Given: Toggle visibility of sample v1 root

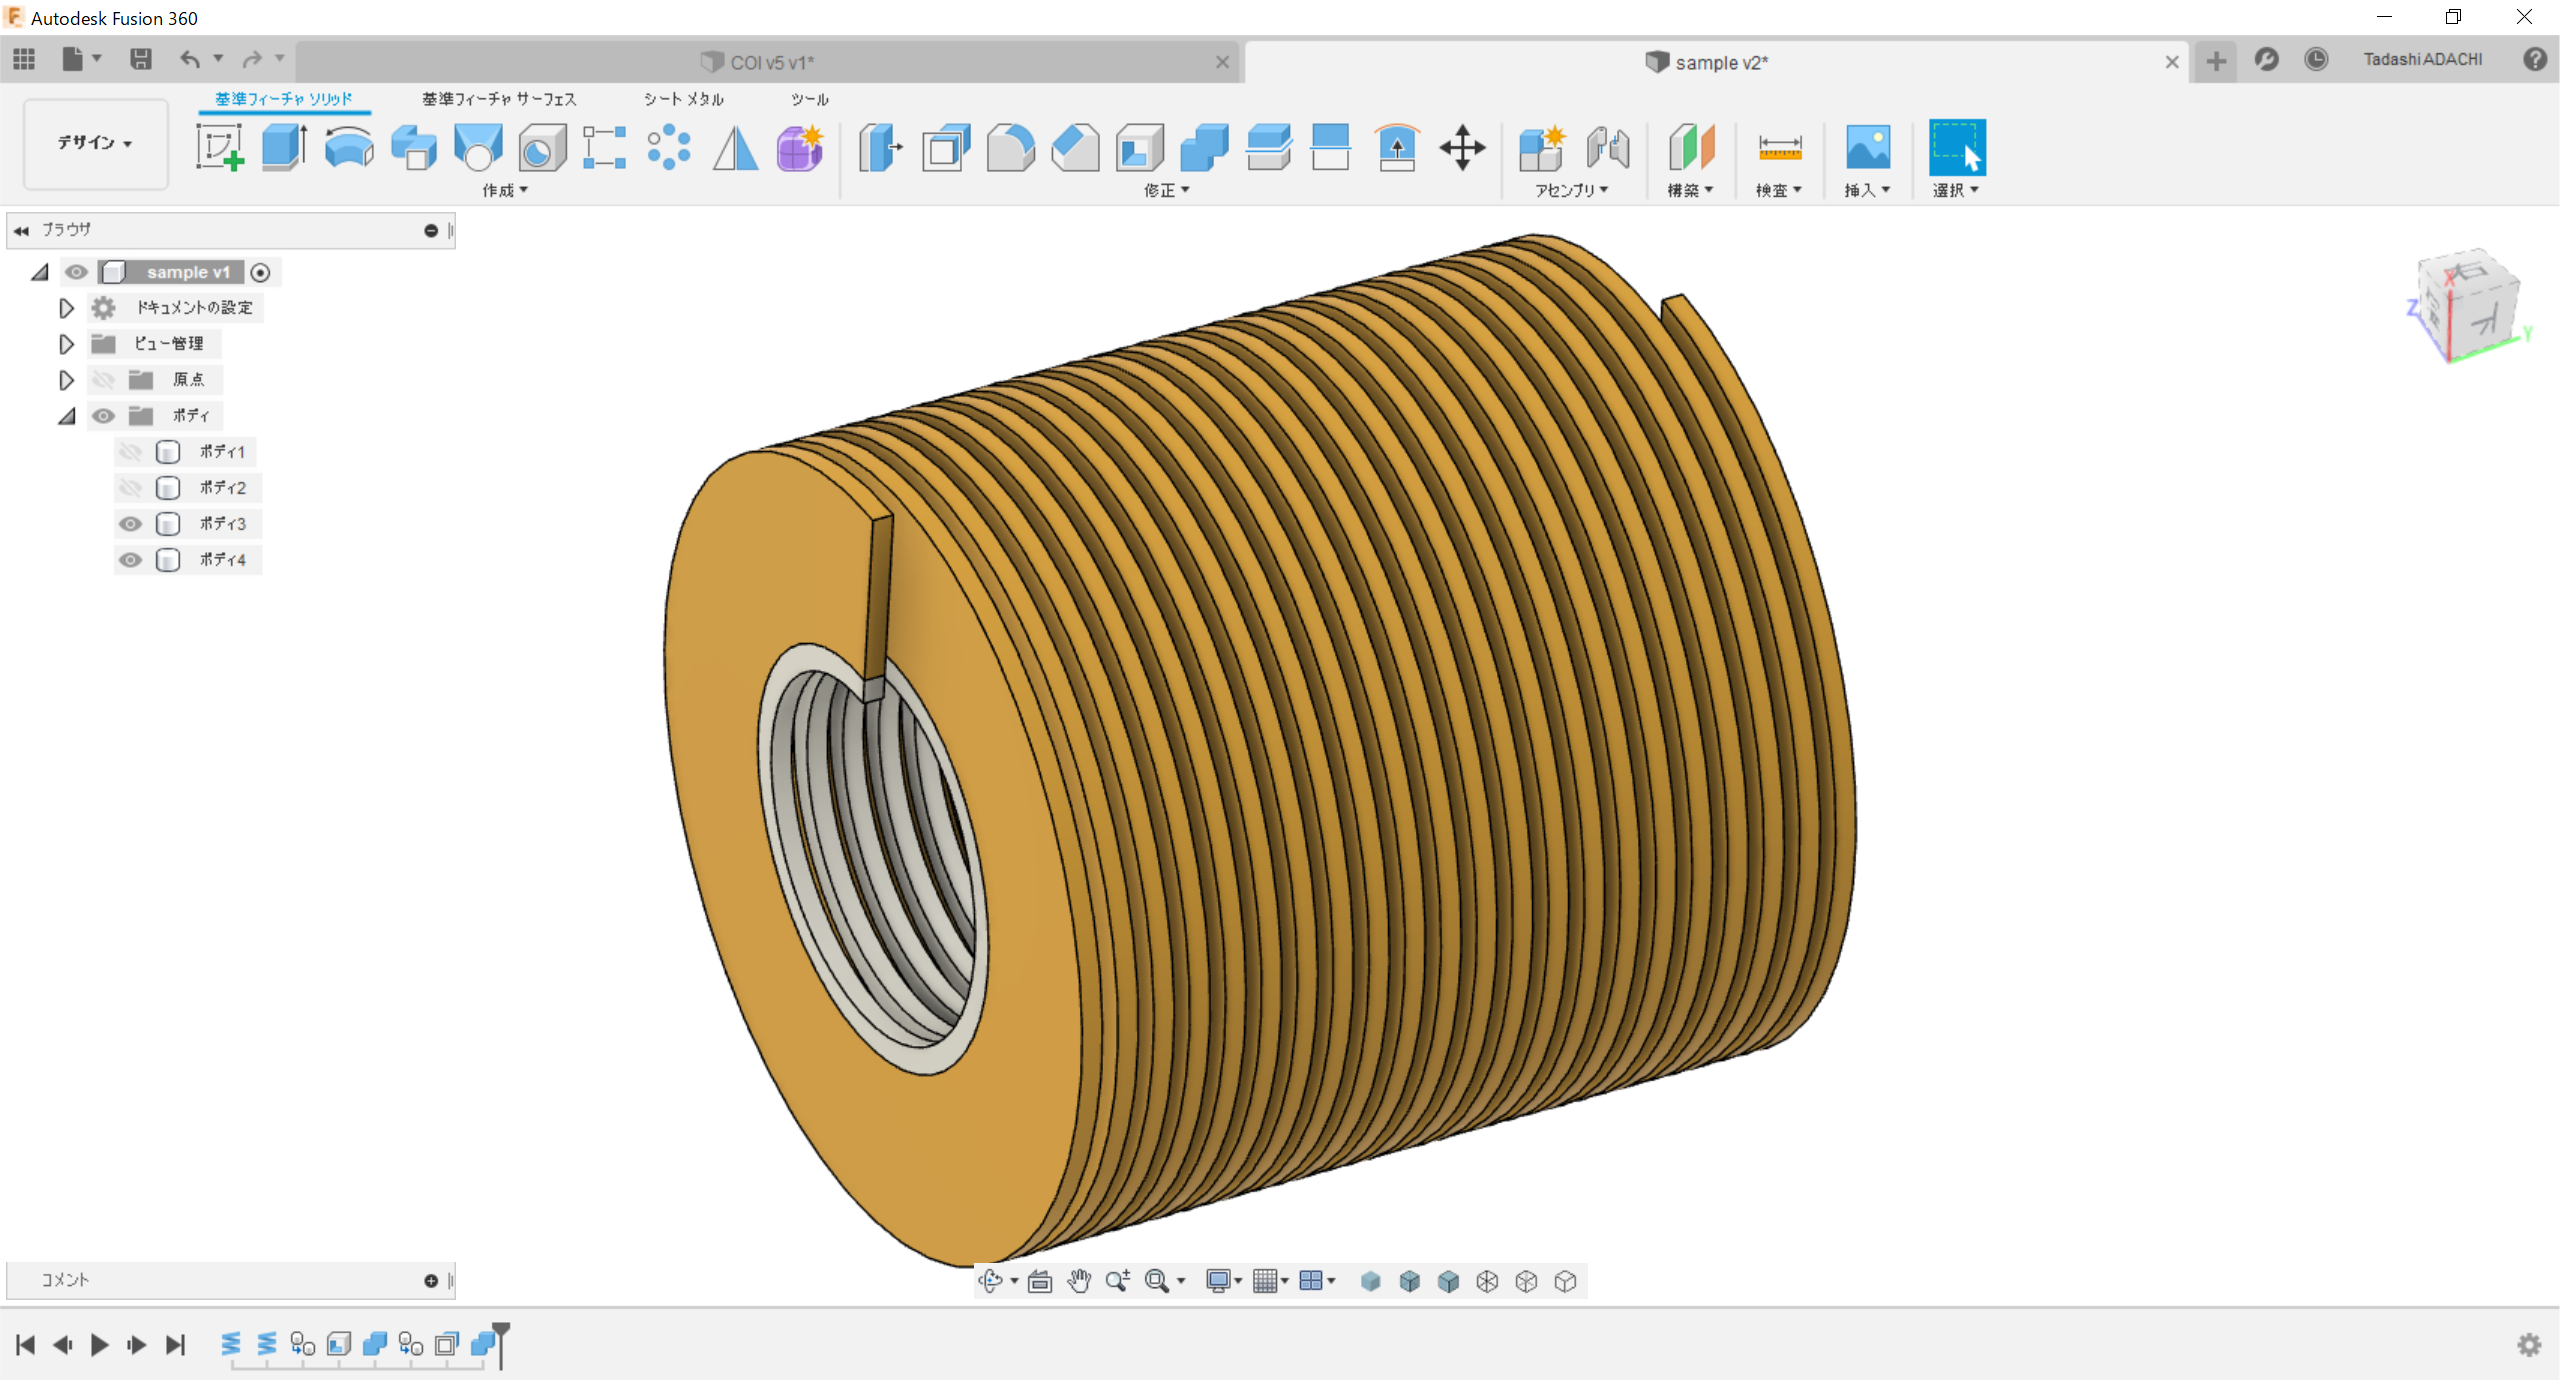Looking at the screenshot, I should tap(76, 272).
